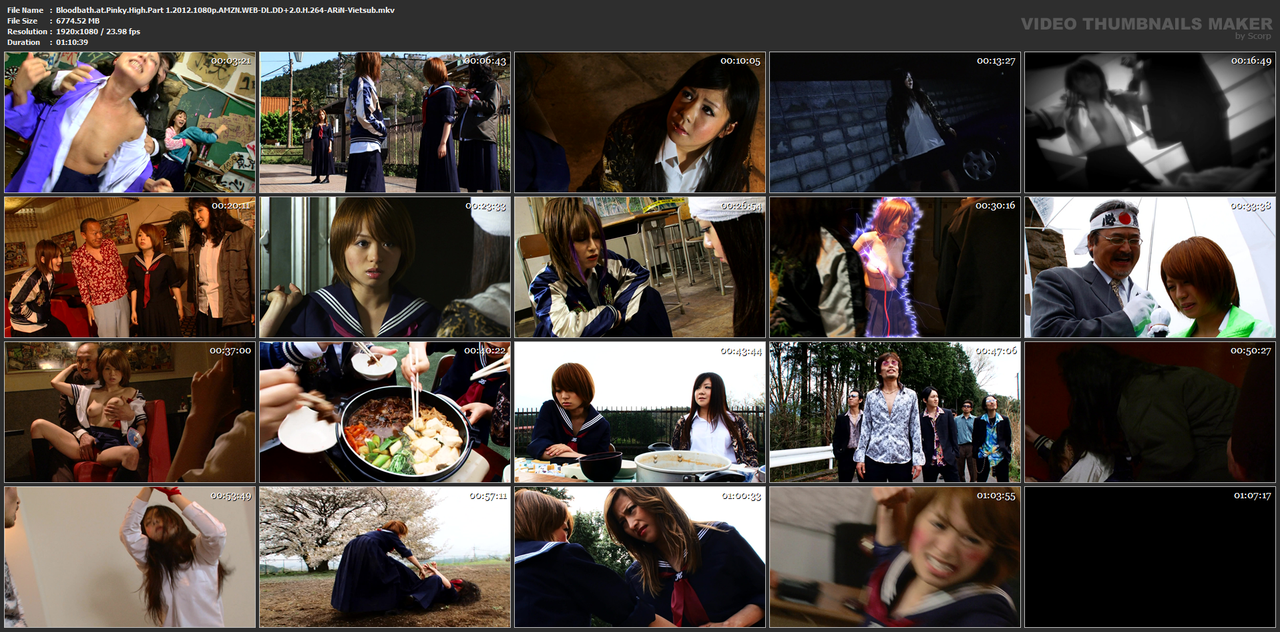Open the headband man frame at 00:33:38
Screen dimensions: 1280x632
[x=1150, y=267]
